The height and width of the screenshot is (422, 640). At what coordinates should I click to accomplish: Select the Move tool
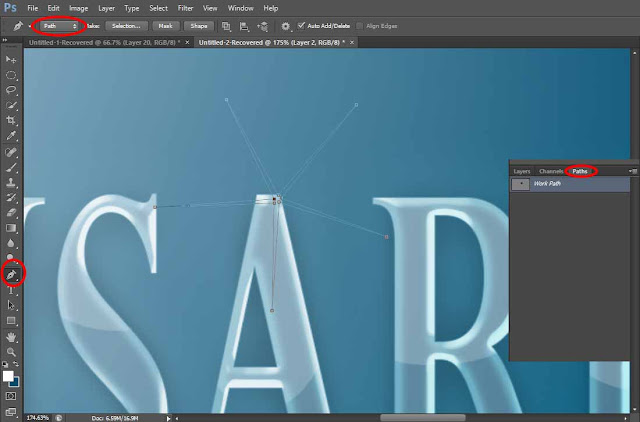point(11,60)
